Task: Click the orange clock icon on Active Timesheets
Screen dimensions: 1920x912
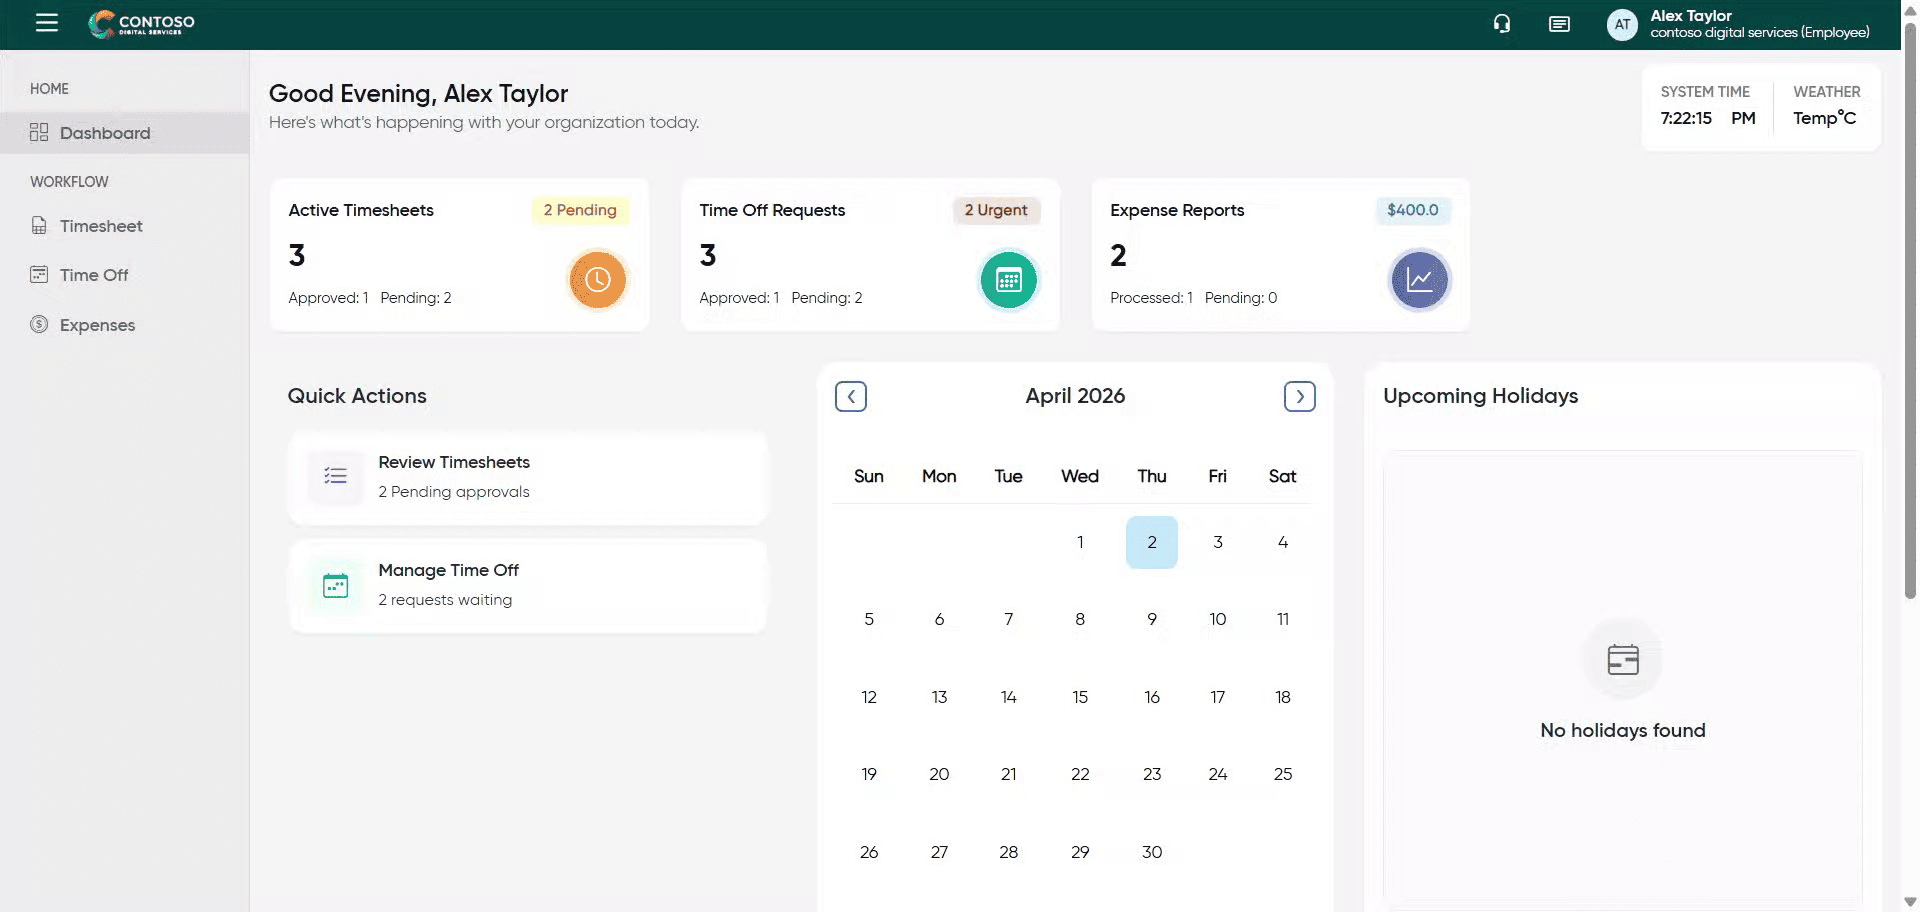Action: point(597,280)
